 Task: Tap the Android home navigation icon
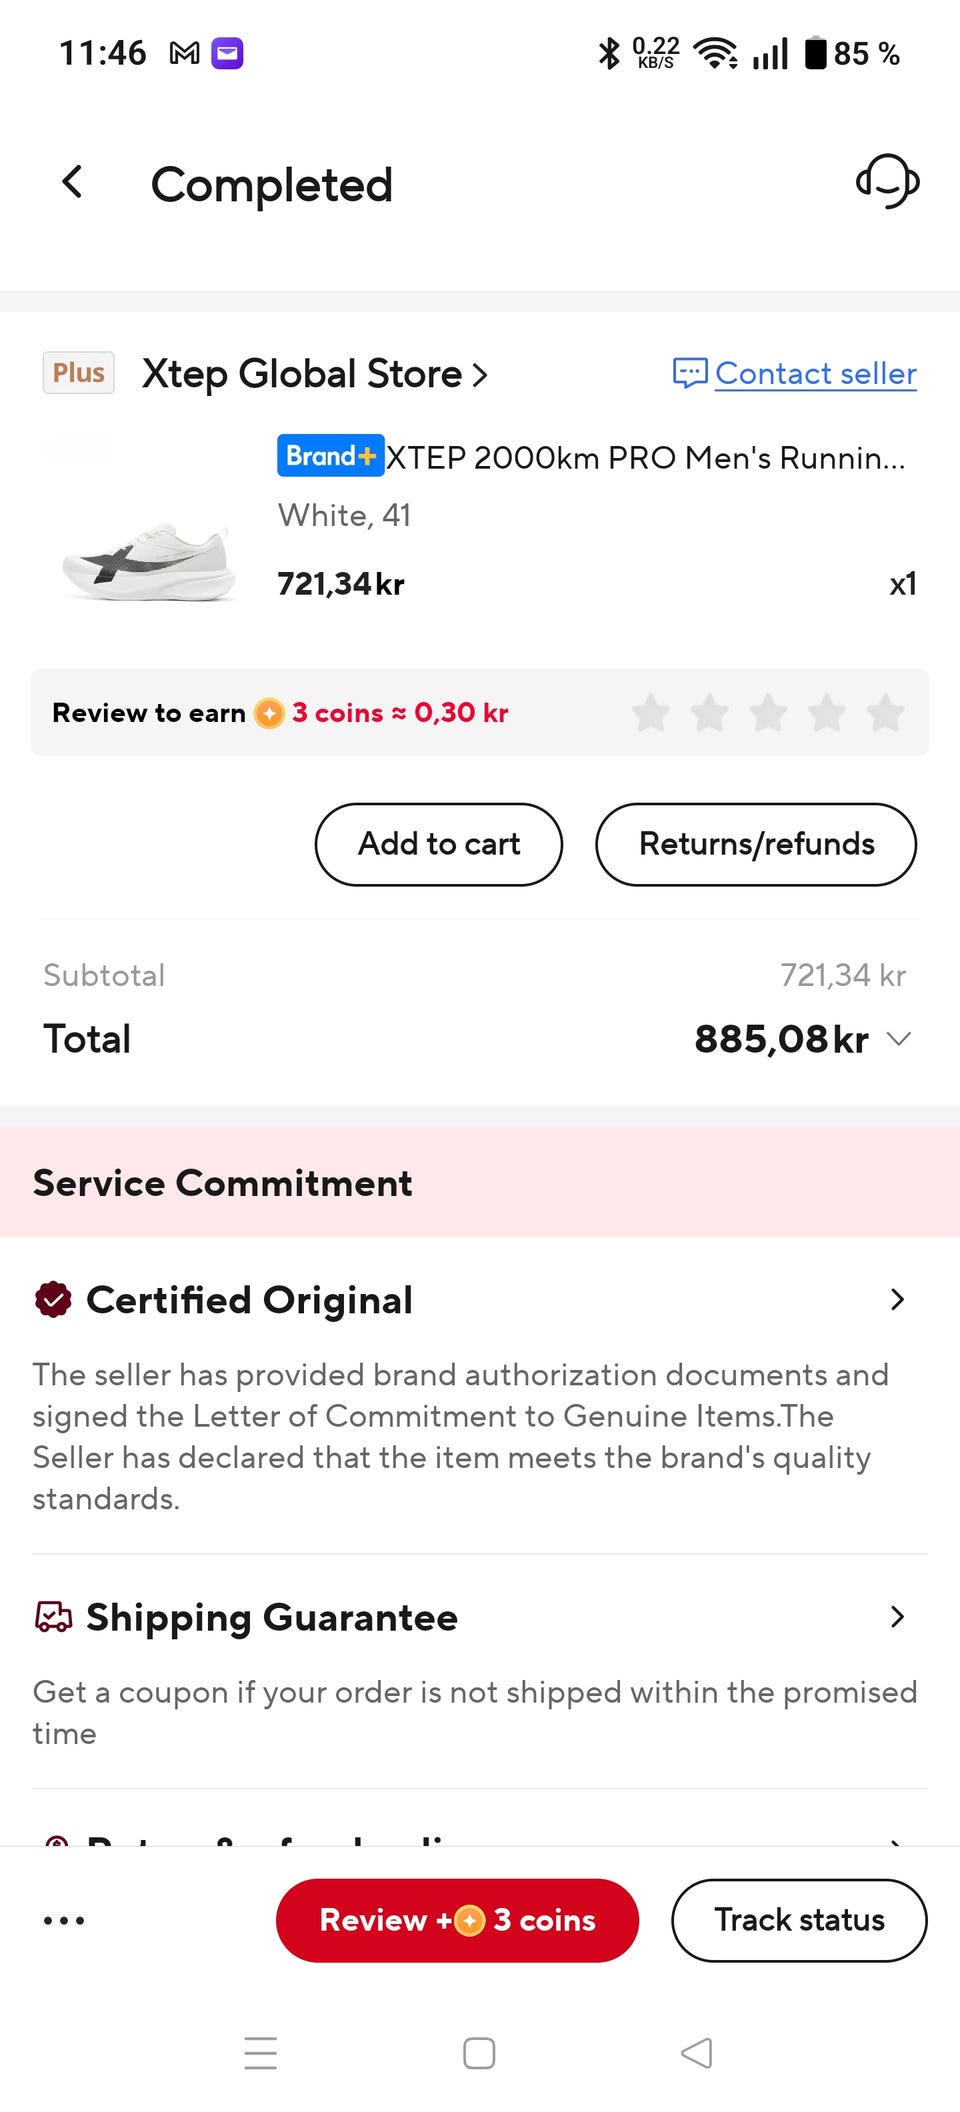coord(479,2053)
